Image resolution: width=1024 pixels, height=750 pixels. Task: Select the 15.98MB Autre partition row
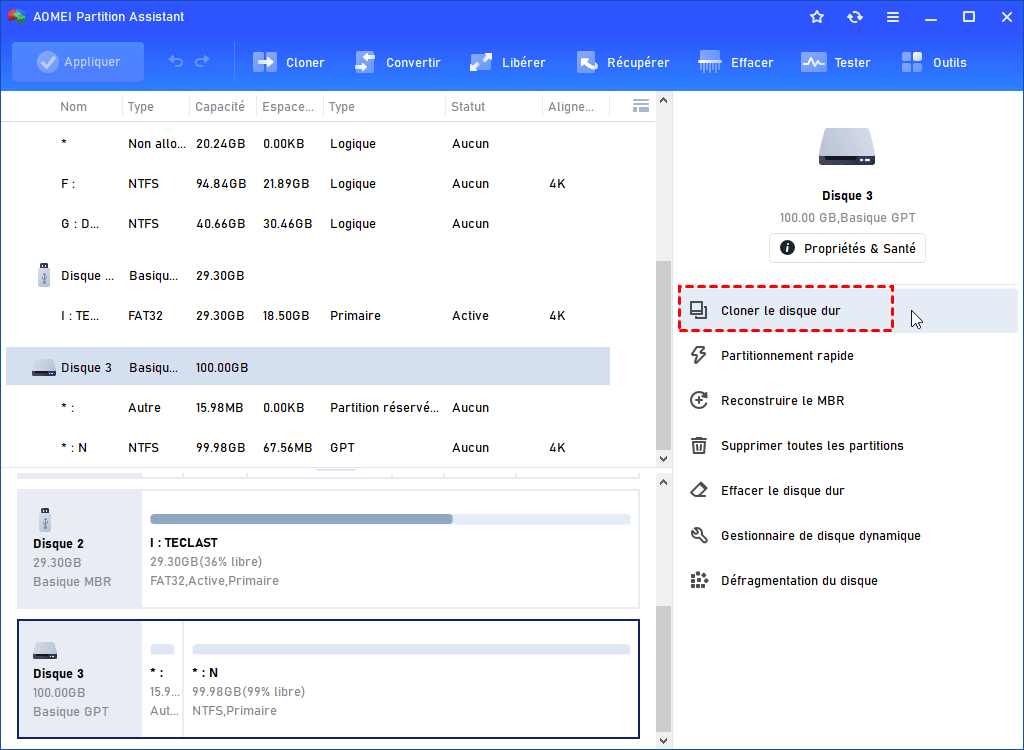308,408
